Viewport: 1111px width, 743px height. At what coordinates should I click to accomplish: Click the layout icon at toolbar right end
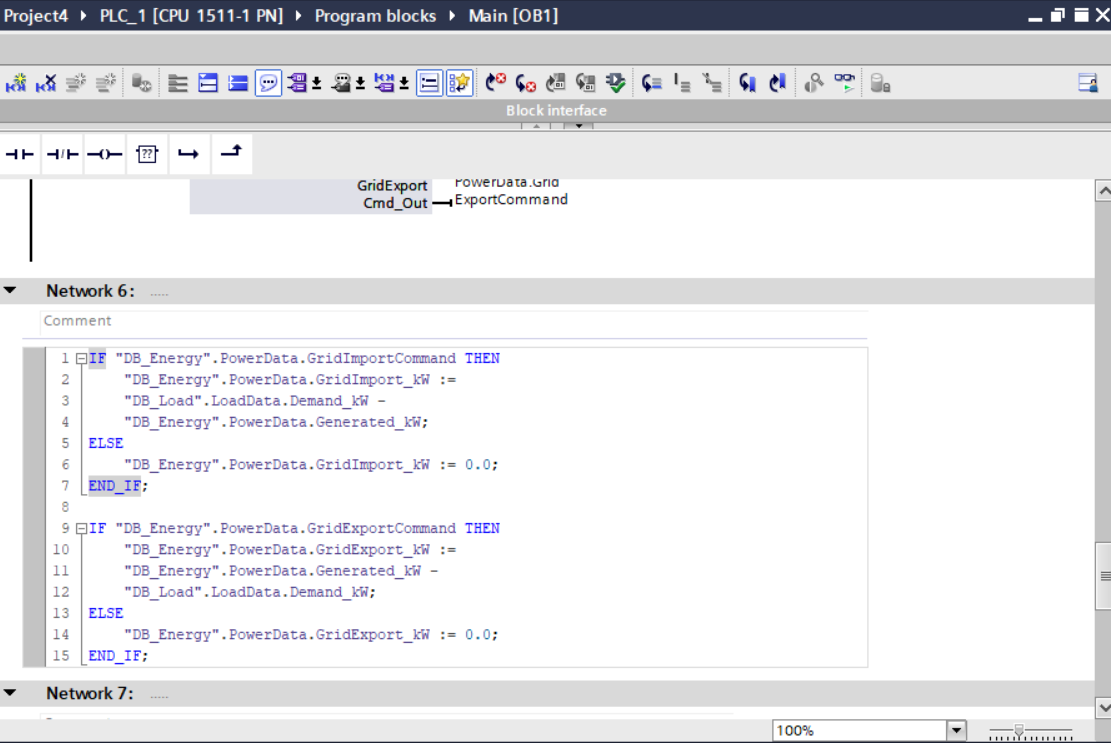(1088, 83)
